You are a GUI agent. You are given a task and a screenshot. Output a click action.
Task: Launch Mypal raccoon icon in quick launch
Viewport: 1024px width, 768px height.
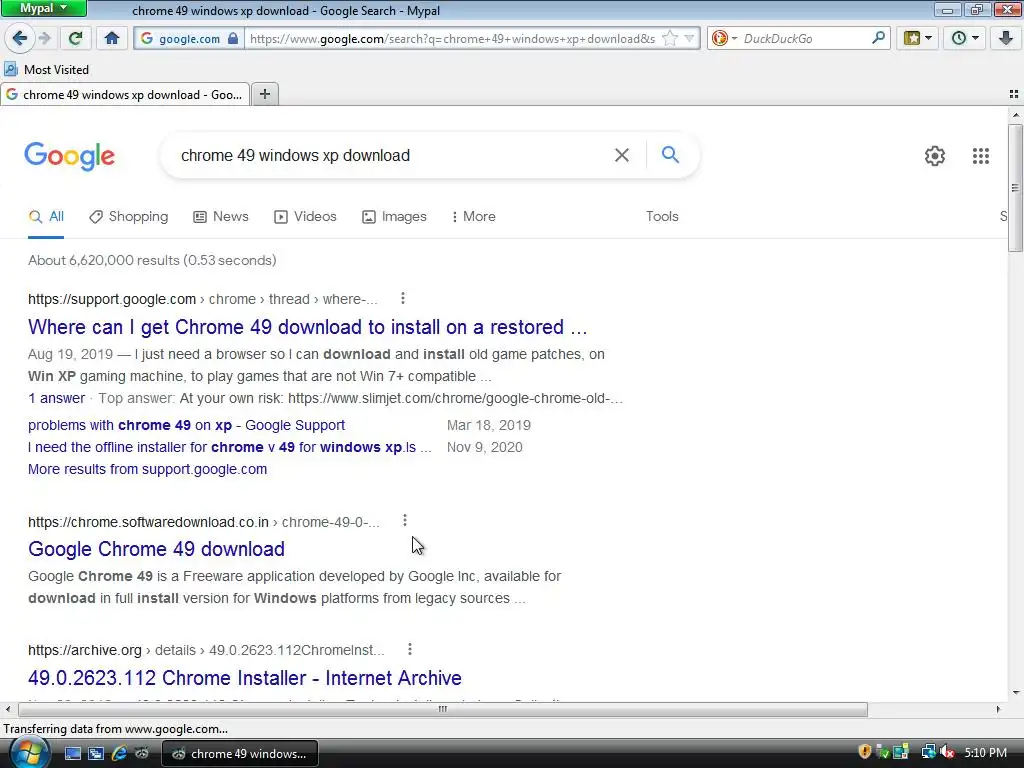click(142, 754)
